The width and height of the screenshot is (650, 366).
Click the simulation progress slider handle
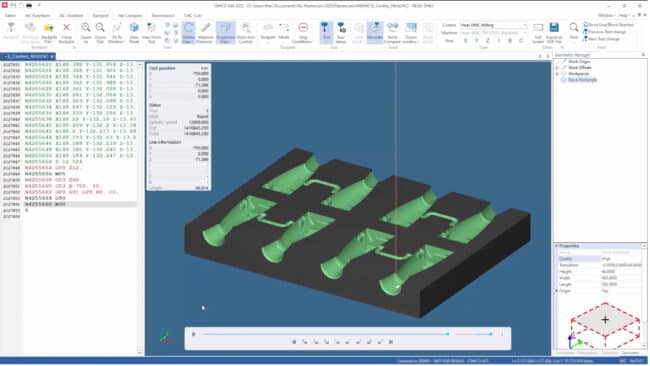(447, 334)
